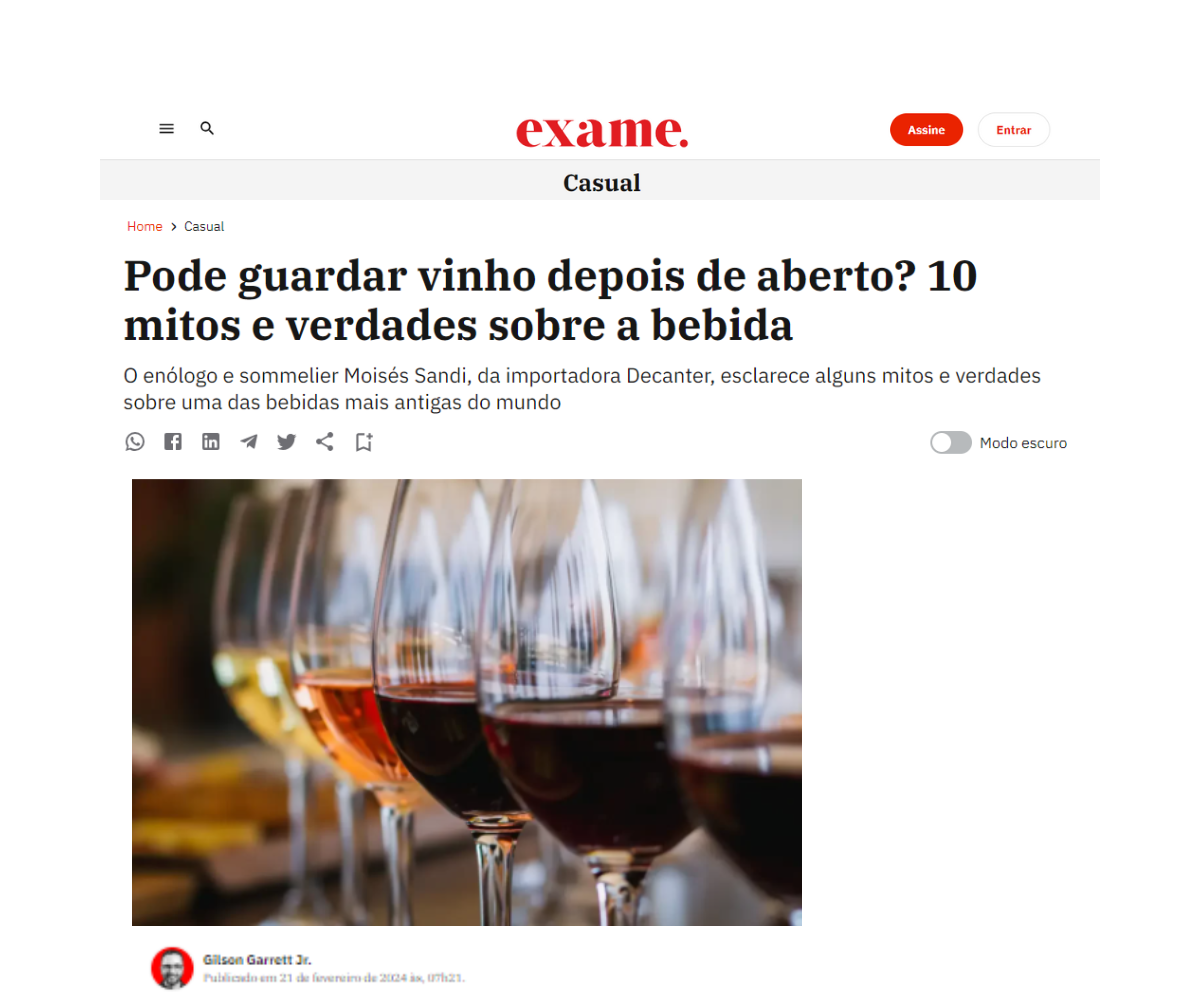Viewport: 1200px width, 1000px height.
Task: Share article via WhatsApp icon
Action: pos(135,441)
